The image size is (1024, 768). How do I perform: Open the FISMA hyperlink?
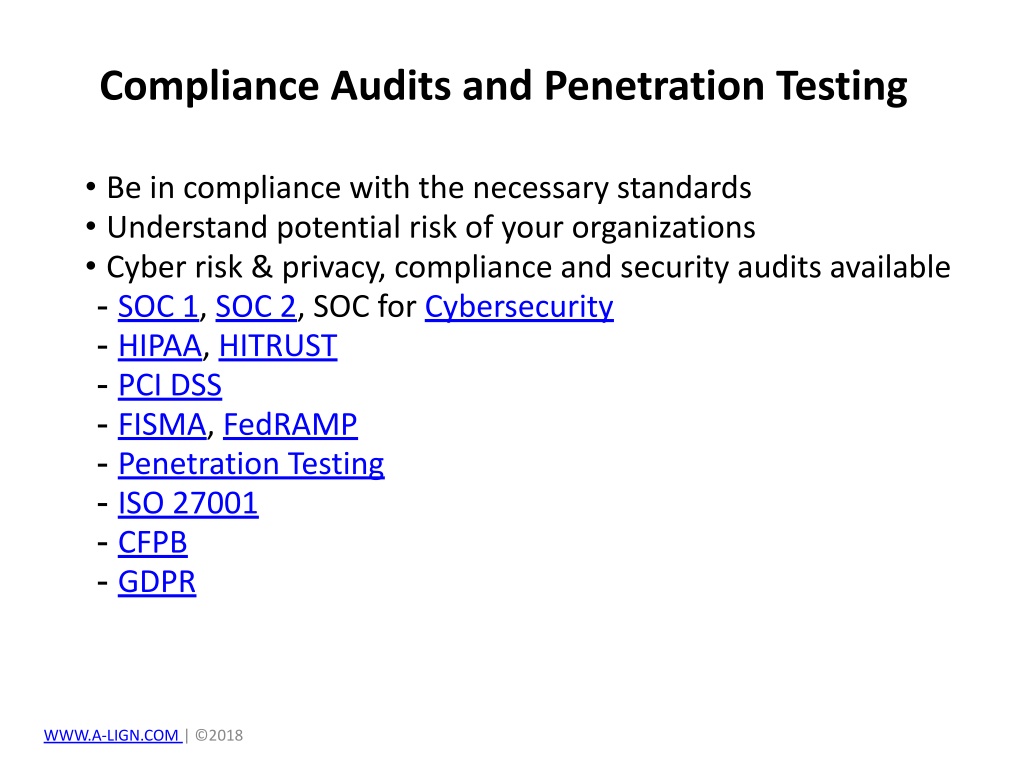click(x=162, y=424)
